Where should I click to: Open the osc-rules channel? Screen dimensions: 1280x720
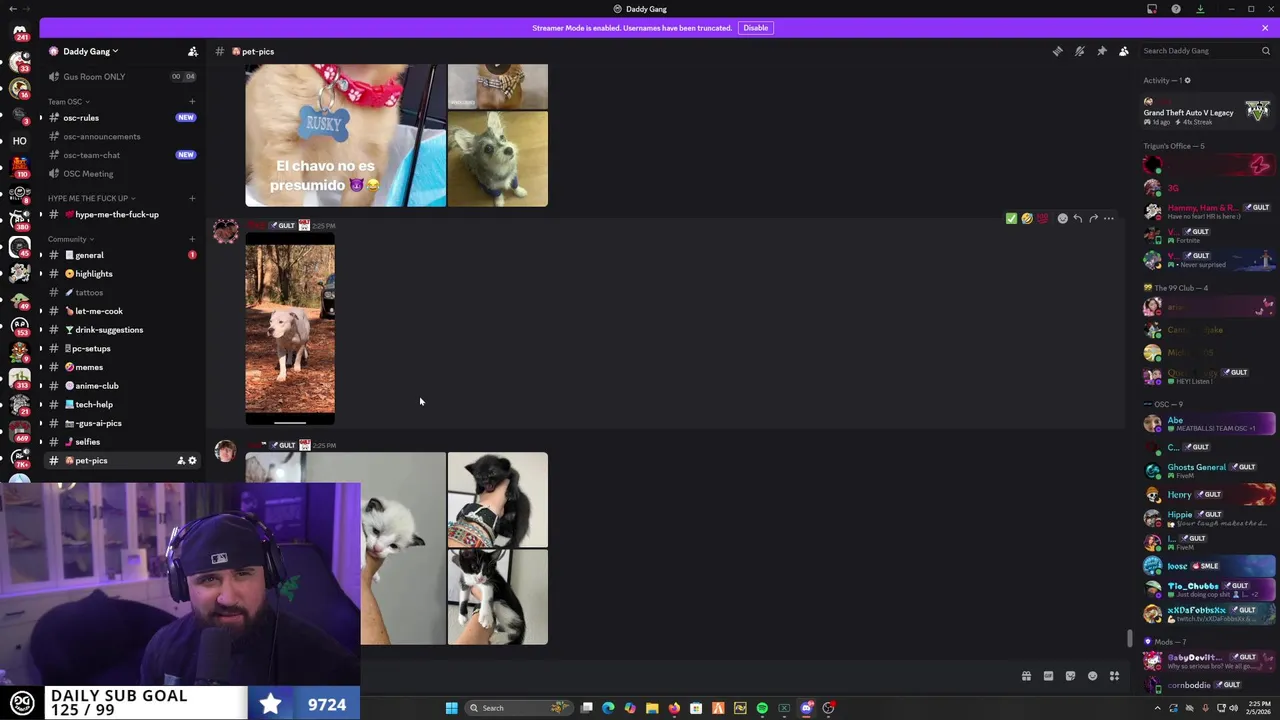point(120,118)
